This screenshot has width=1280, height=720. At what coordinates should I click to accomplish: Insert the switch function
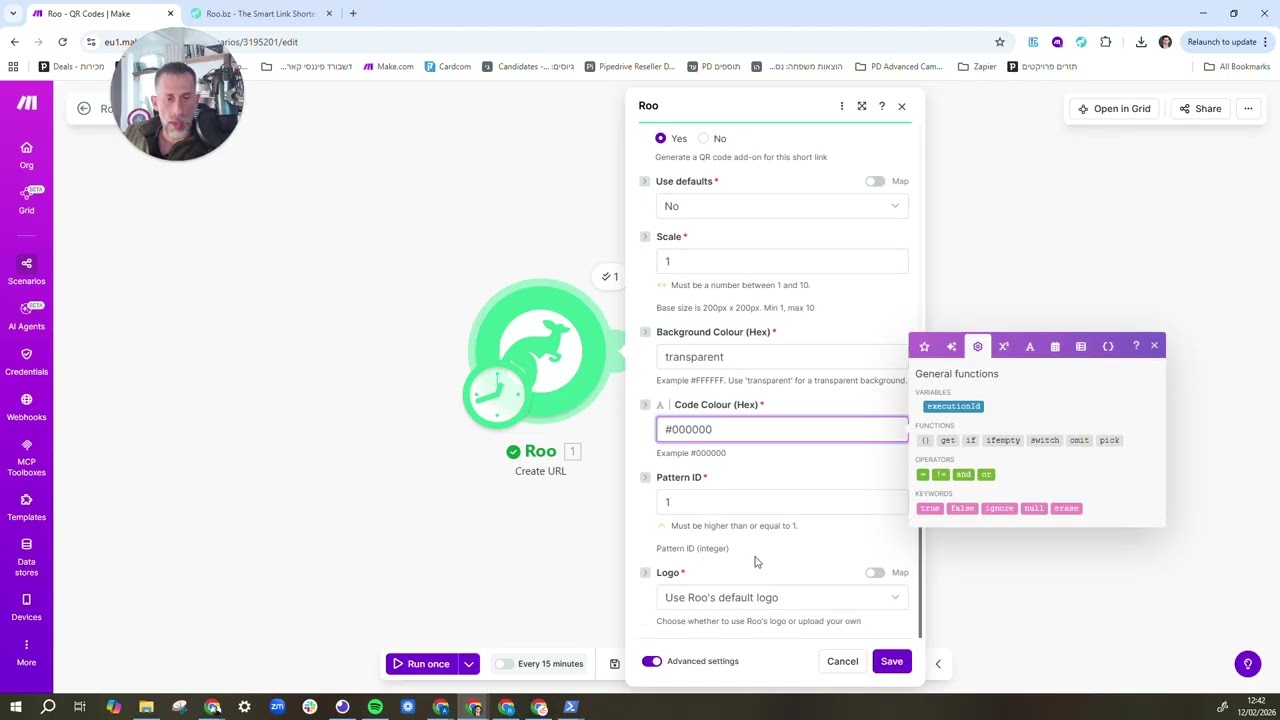click(x=1044, y=440)
